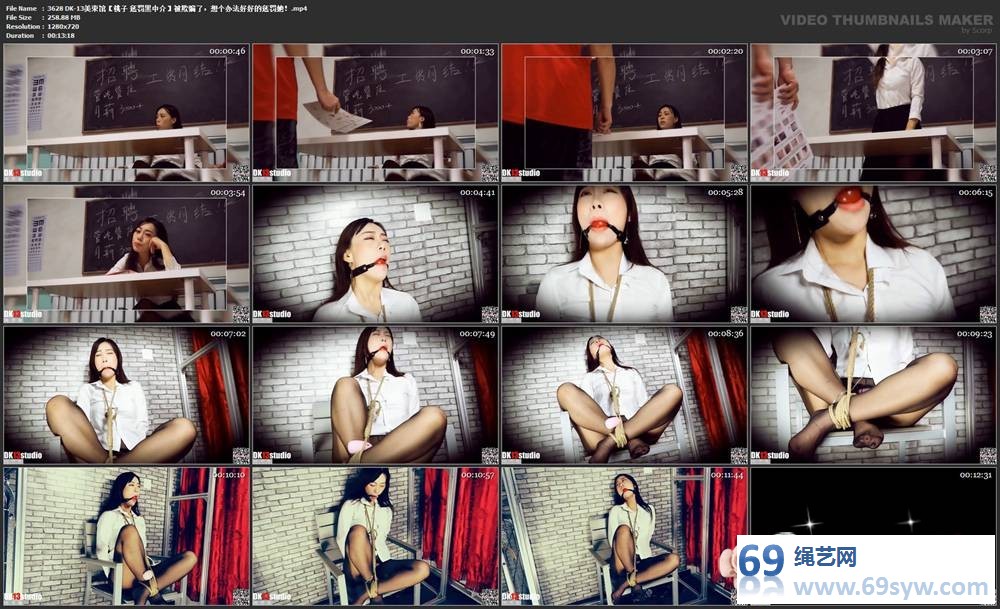Image resolution: width=1000 pixels, height=609 pixels.
Task: Select the frame at 00:06:15
Action: (x=873, y=254)
